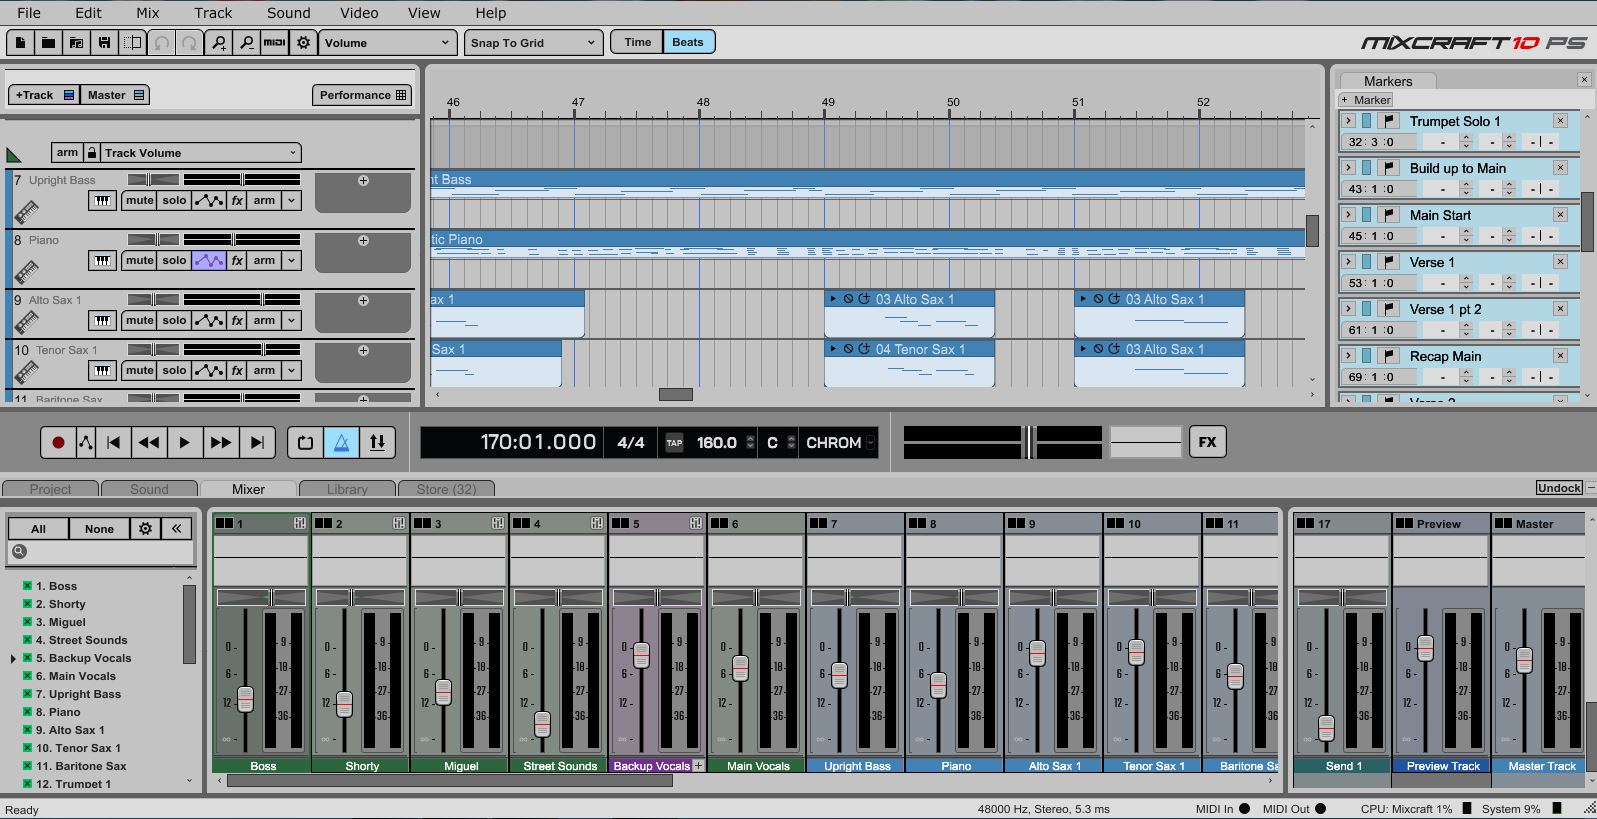The image size is (1597, 819).
Task: Click the Undock button
Action: (1559, 488)
